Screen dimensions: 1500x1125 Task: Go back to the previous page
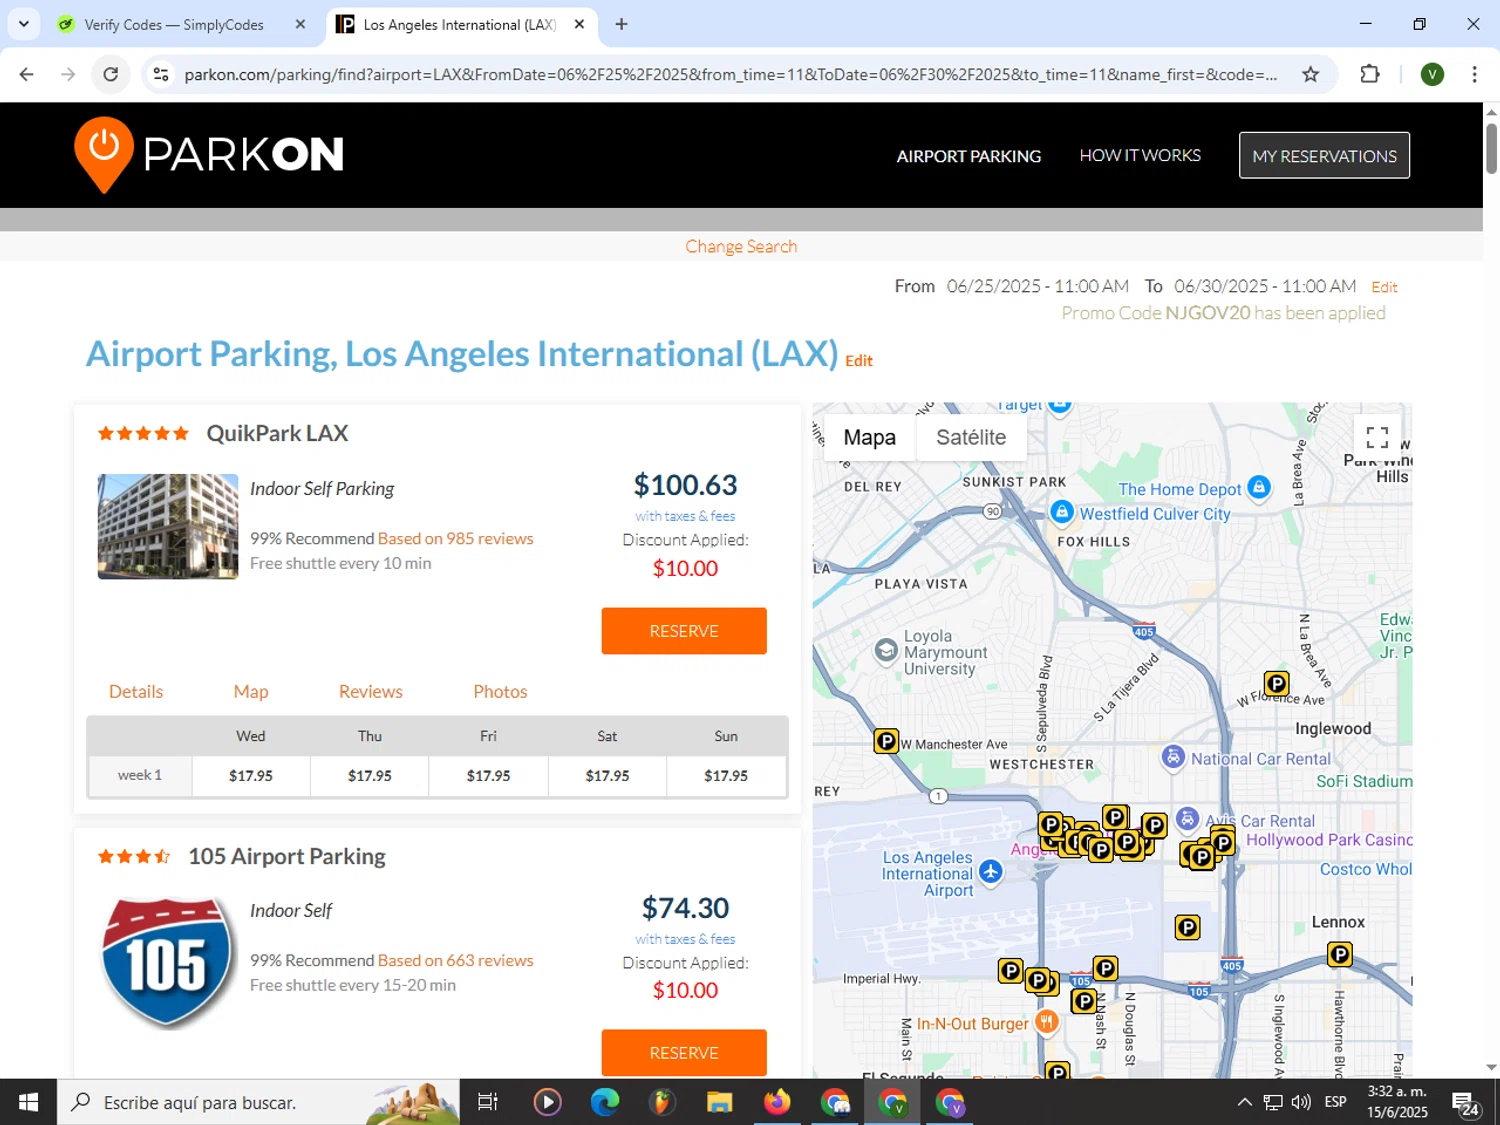27,74
